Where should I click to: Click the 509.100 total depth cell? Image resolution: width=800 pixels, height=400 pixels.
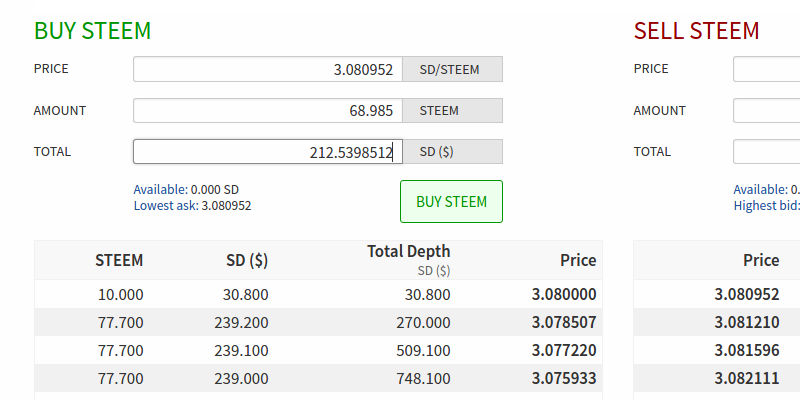coord(423,351)
